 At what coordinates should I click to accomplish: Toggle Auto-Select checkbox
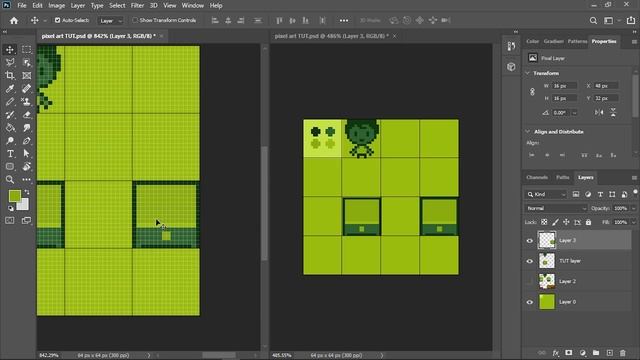(58, 20)
